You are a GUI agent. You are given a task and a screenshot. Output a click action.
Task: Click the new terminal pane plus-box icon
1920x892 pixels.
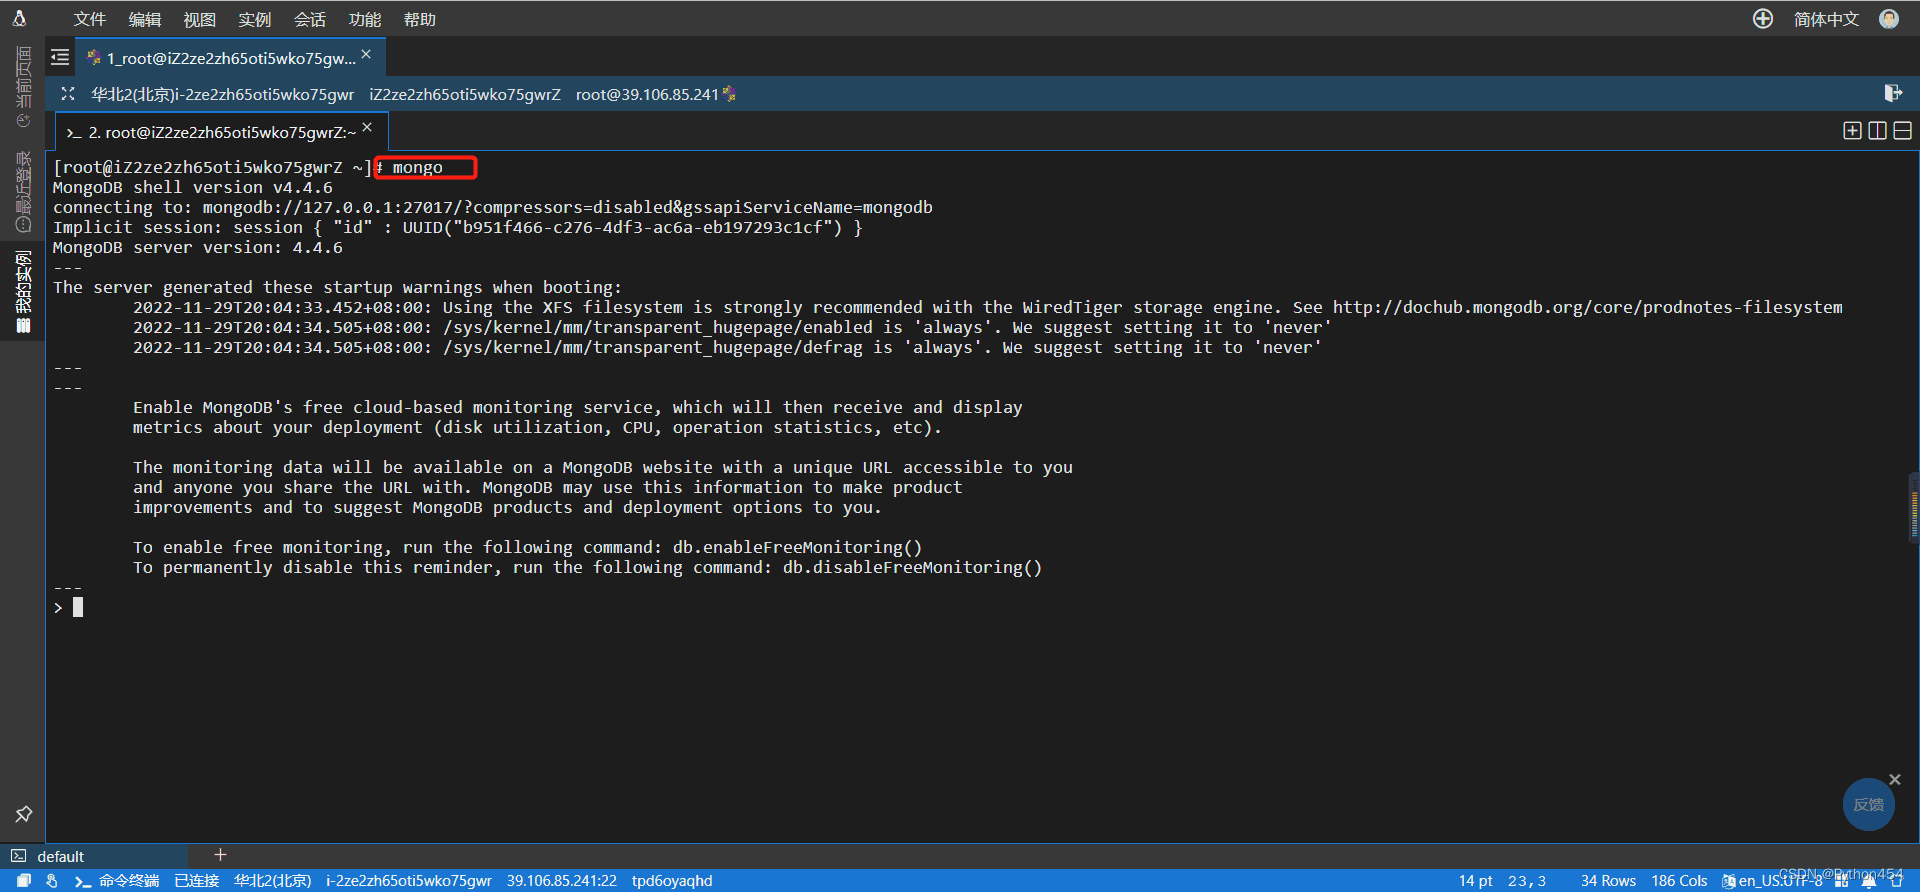1852,131
